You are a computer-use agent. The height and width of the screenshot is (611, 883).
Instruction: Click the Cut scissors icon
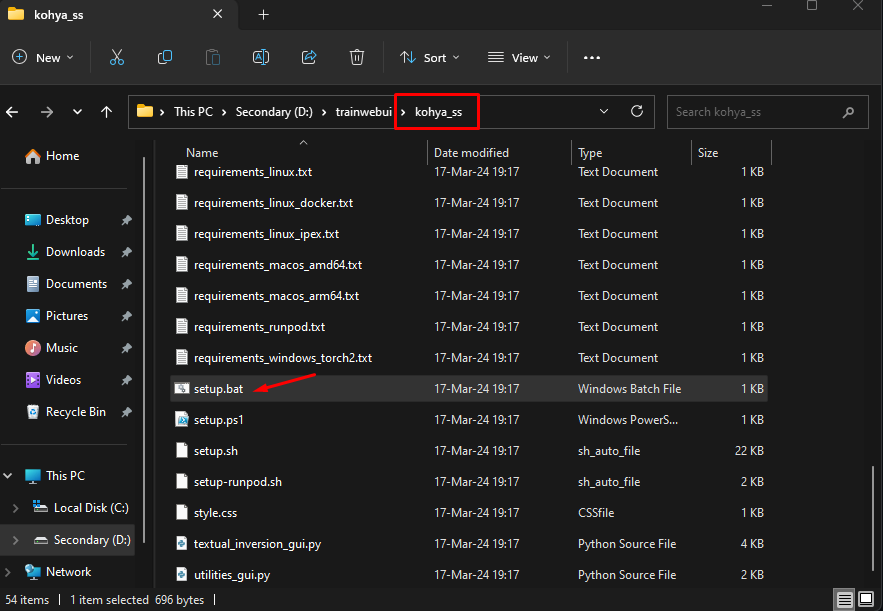coord(117,58)
